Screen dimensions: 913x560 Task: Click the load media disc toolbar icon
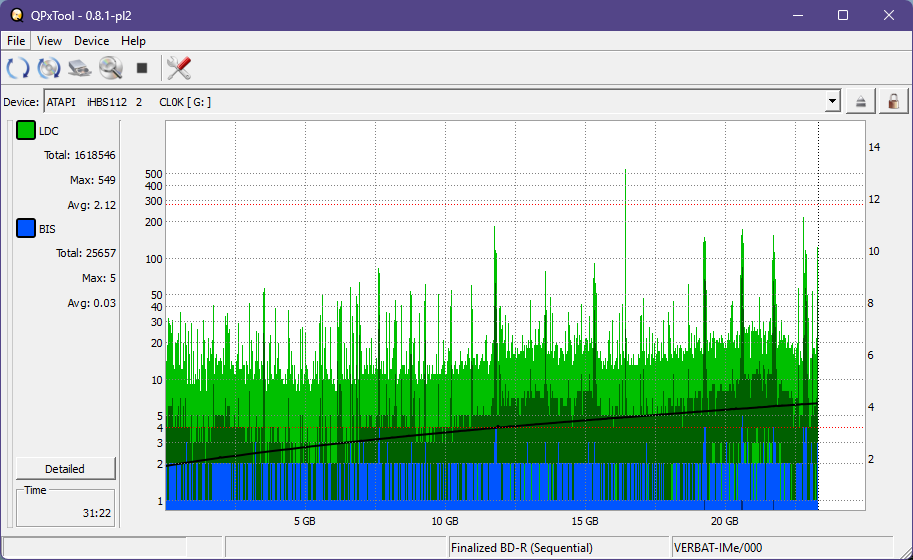click(x=49, y=68)
